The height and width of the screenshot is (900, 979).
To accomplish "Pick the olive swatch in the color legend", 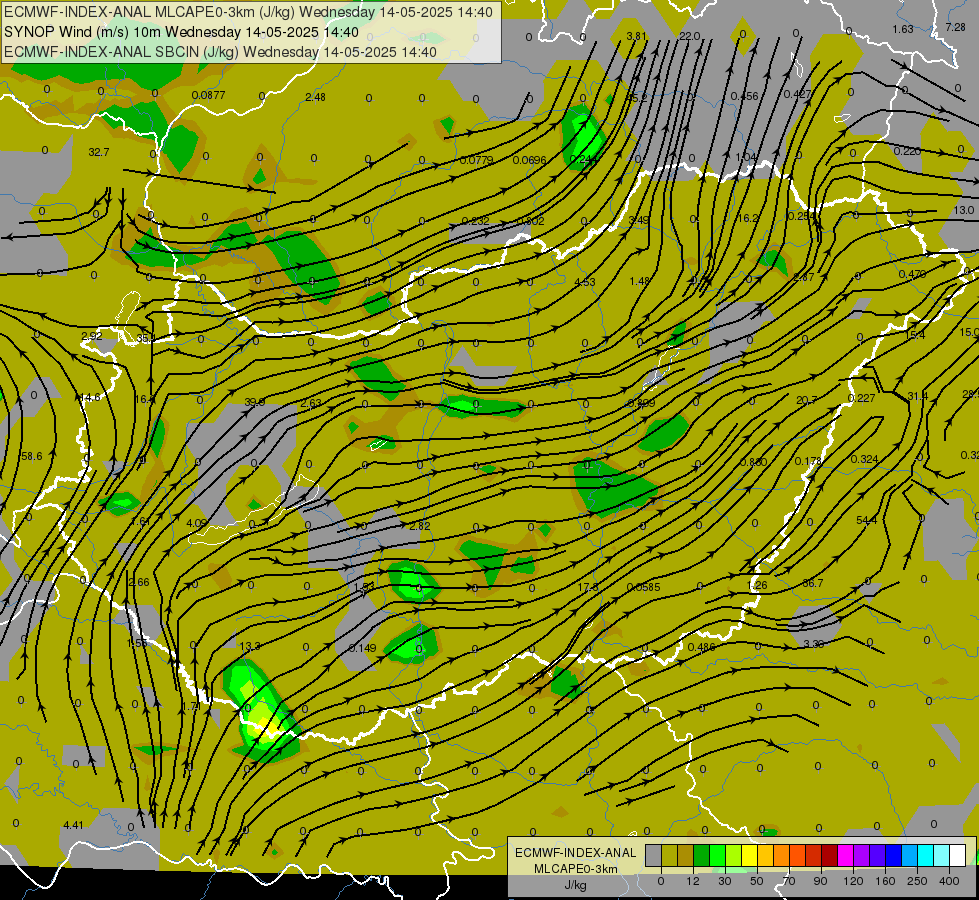I will pos(669,855).
